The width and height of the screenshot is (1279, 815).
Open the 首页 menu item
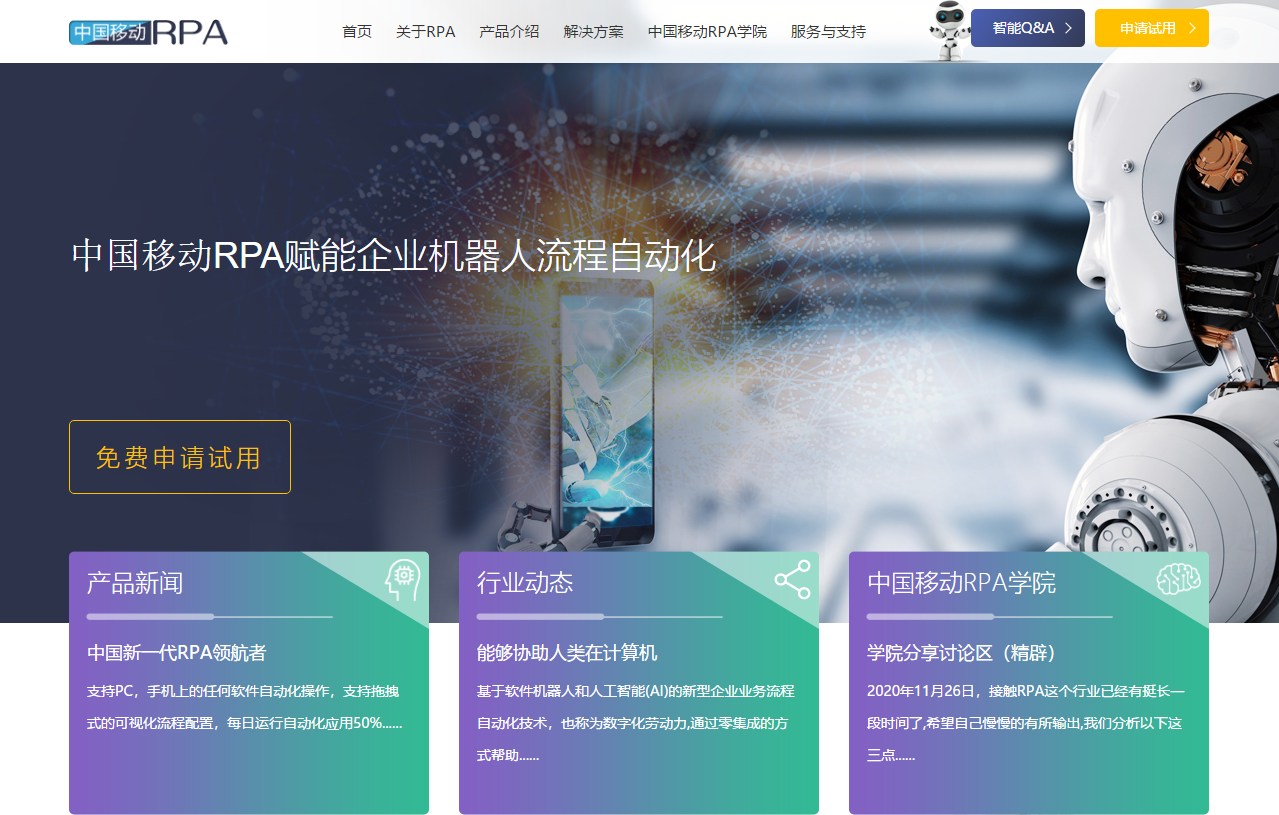coord(357,31)
